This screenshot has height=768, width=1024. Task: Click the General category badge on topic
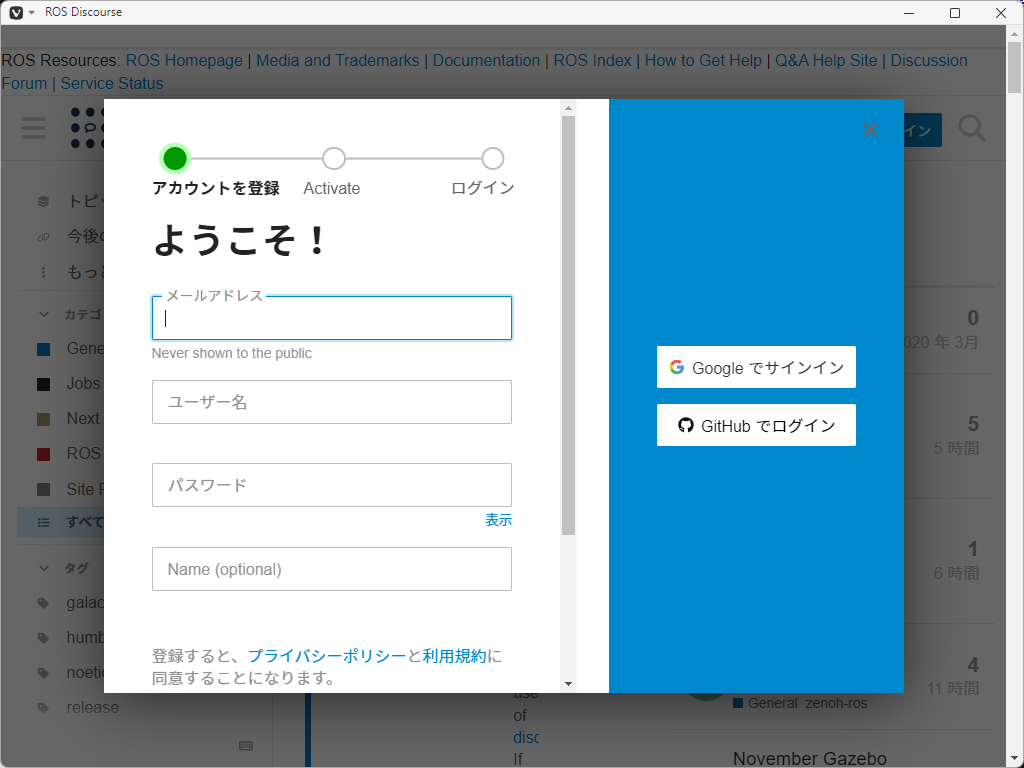click(x=765, y=703)
